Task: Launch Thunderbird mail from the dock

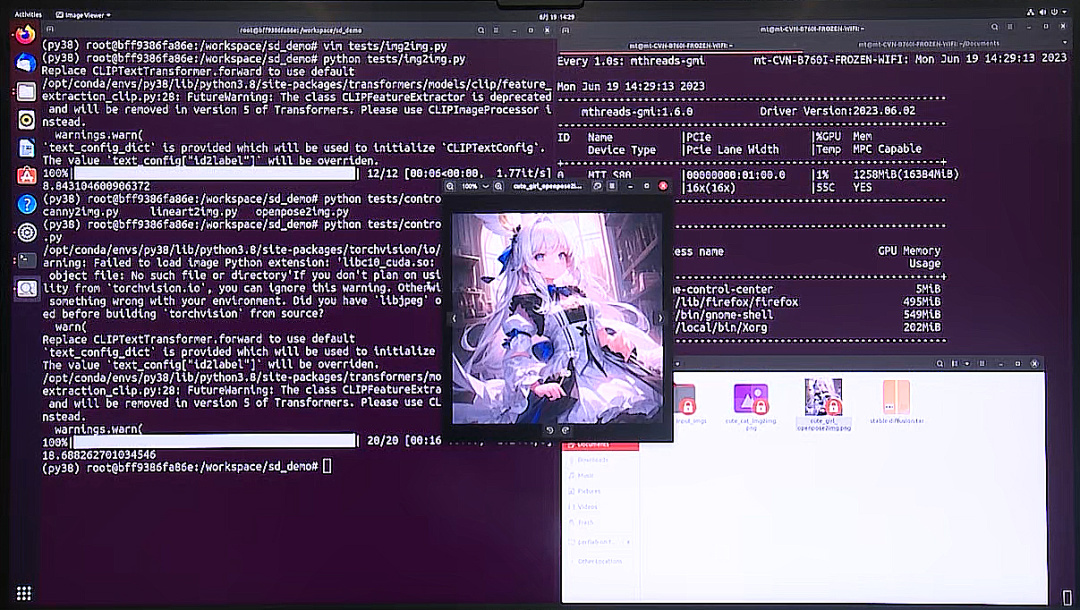Action: pyautogui.click(x=26, y=62)
